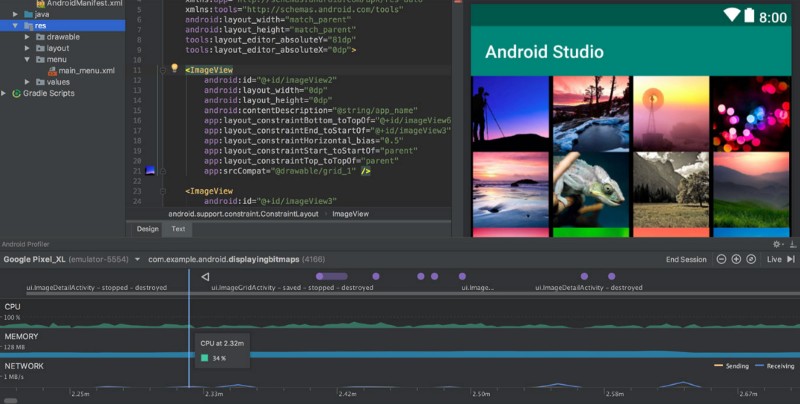Expand the java folder arrow

point(15,14)
